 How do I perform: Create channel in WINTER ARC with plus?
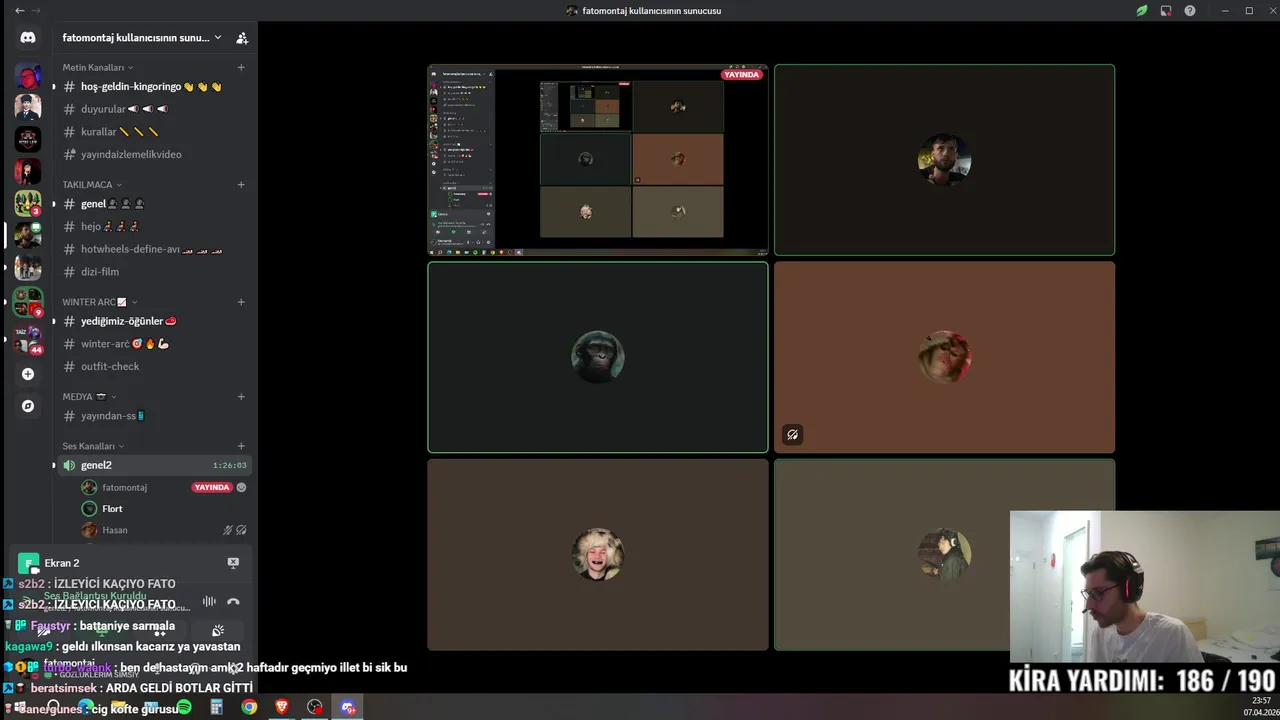point(241,302)
